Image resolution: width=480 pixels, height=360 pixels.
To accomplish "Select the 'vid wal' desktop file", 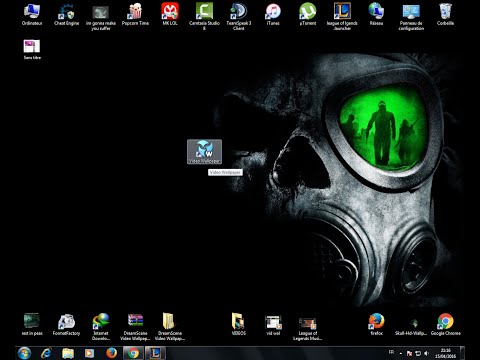I will 273,324.
